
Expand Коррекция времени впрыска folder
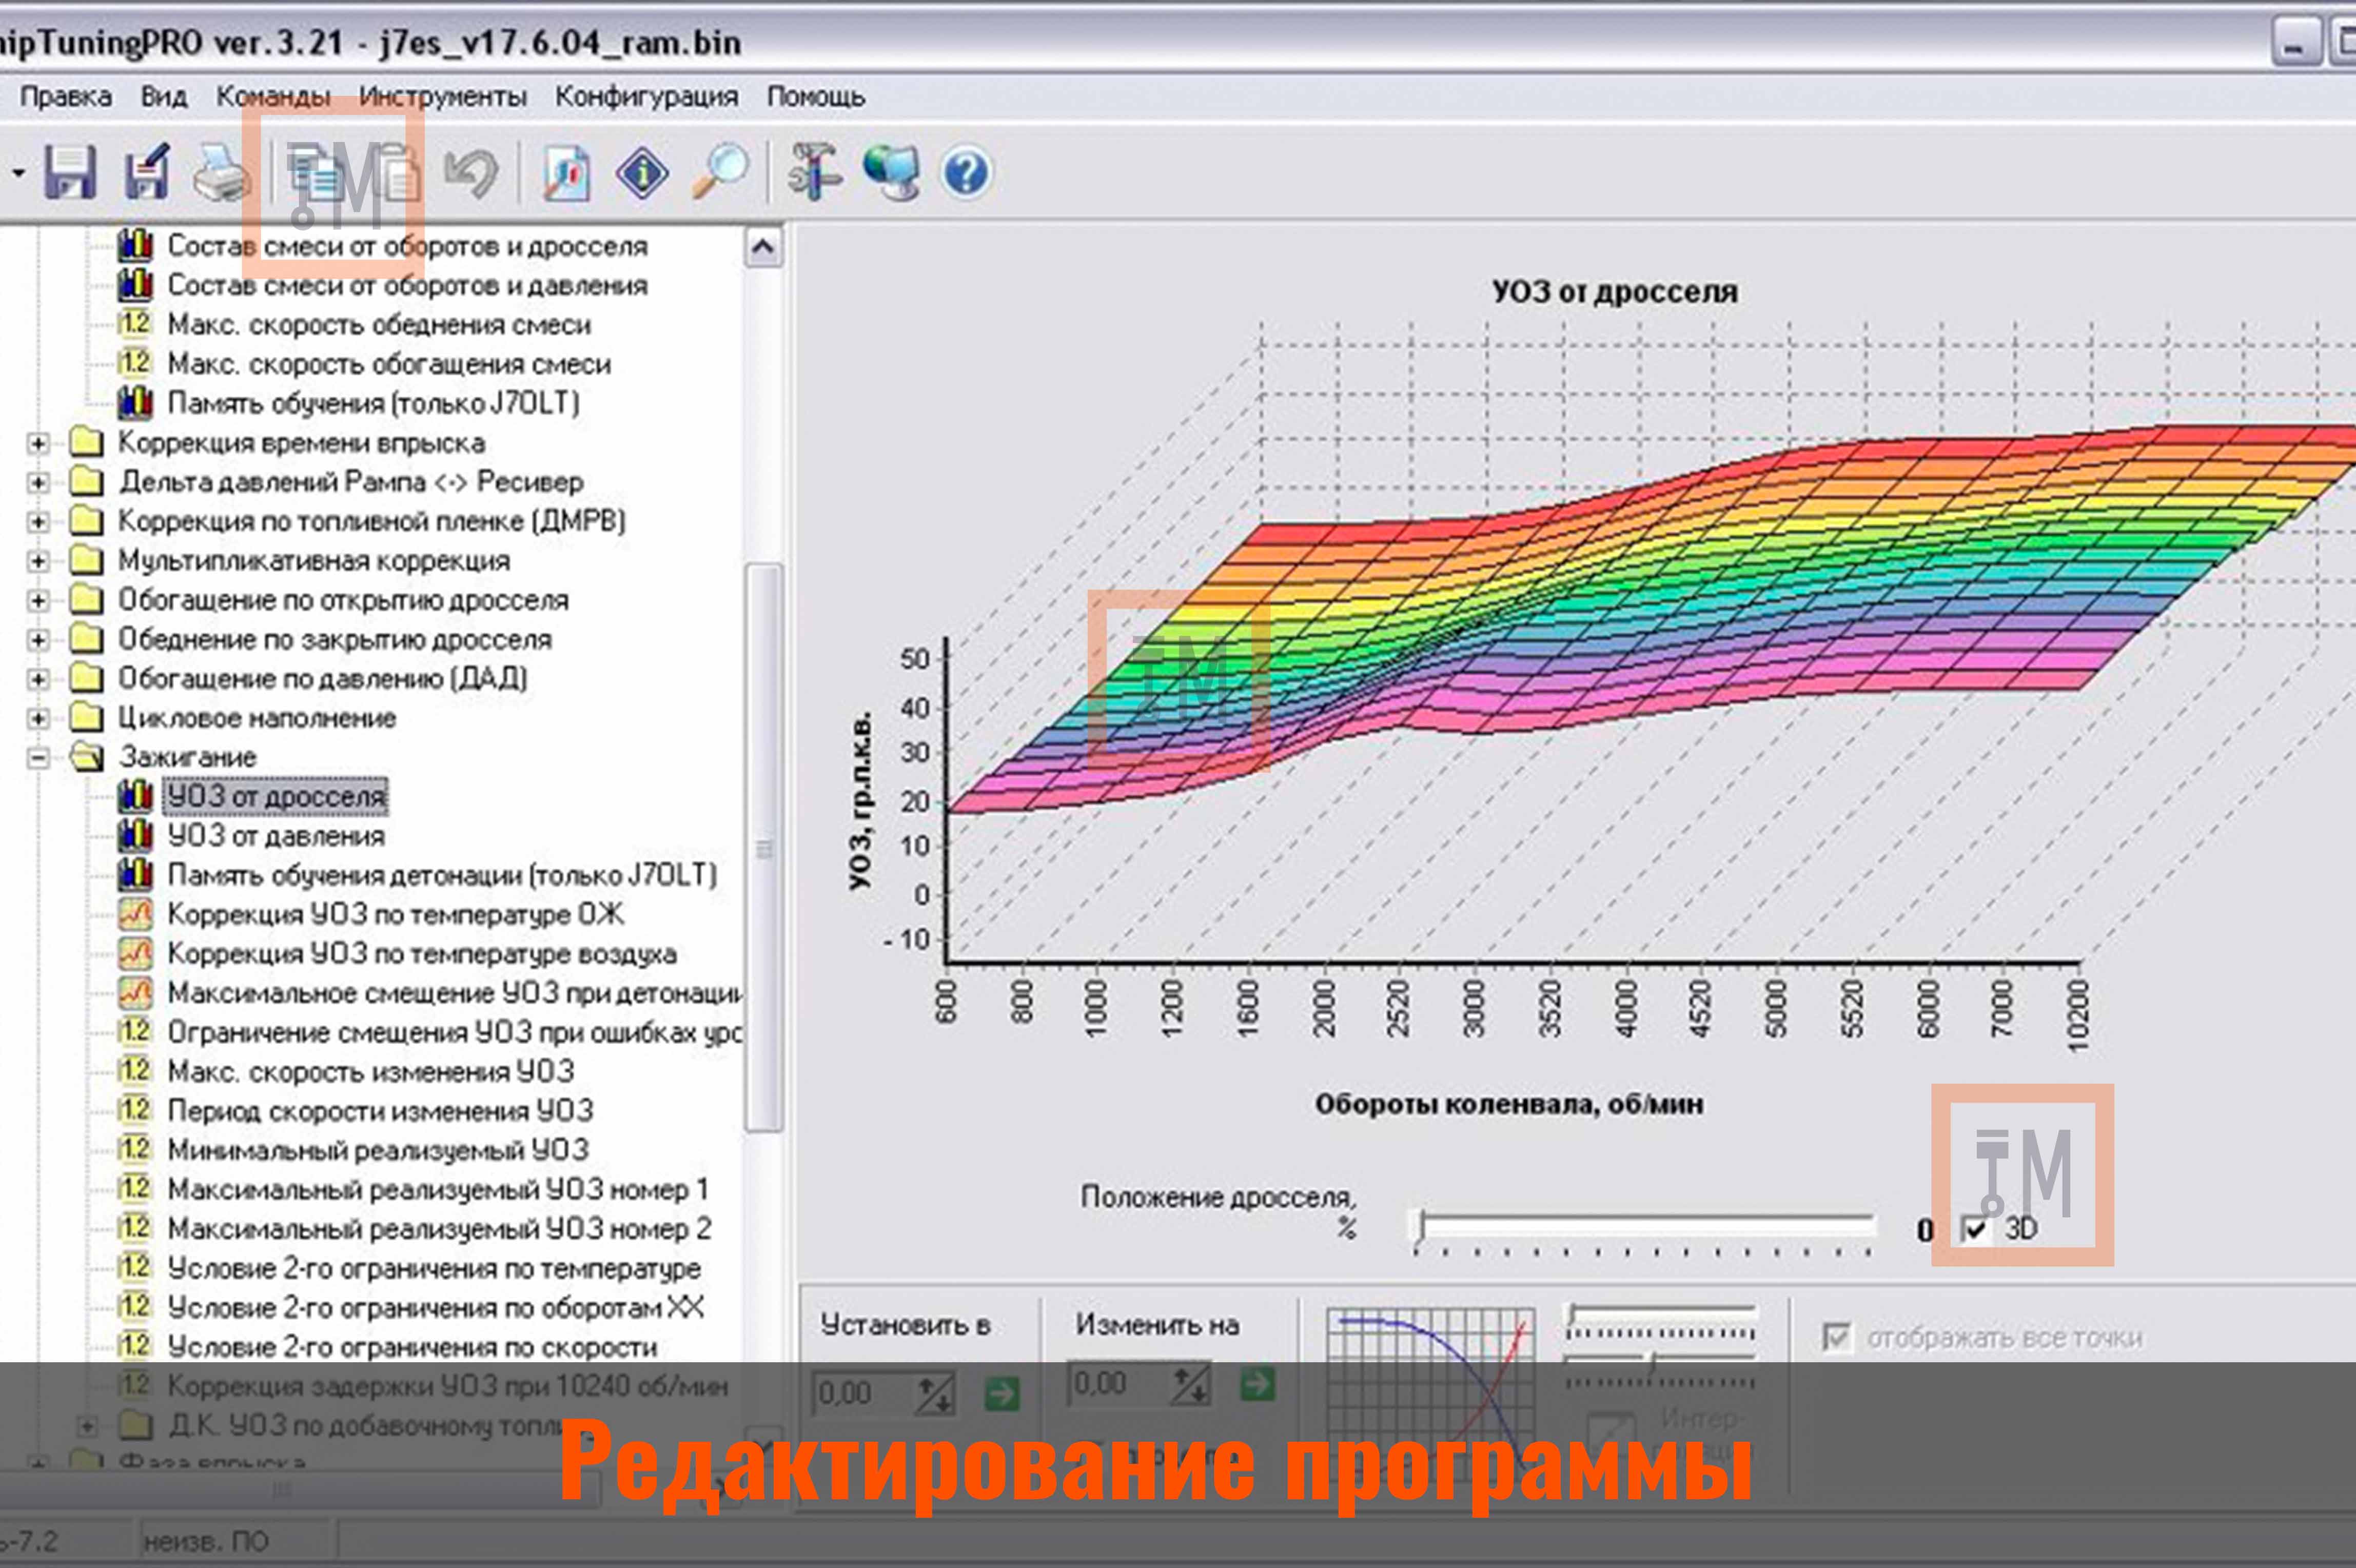tap(37, 442)
